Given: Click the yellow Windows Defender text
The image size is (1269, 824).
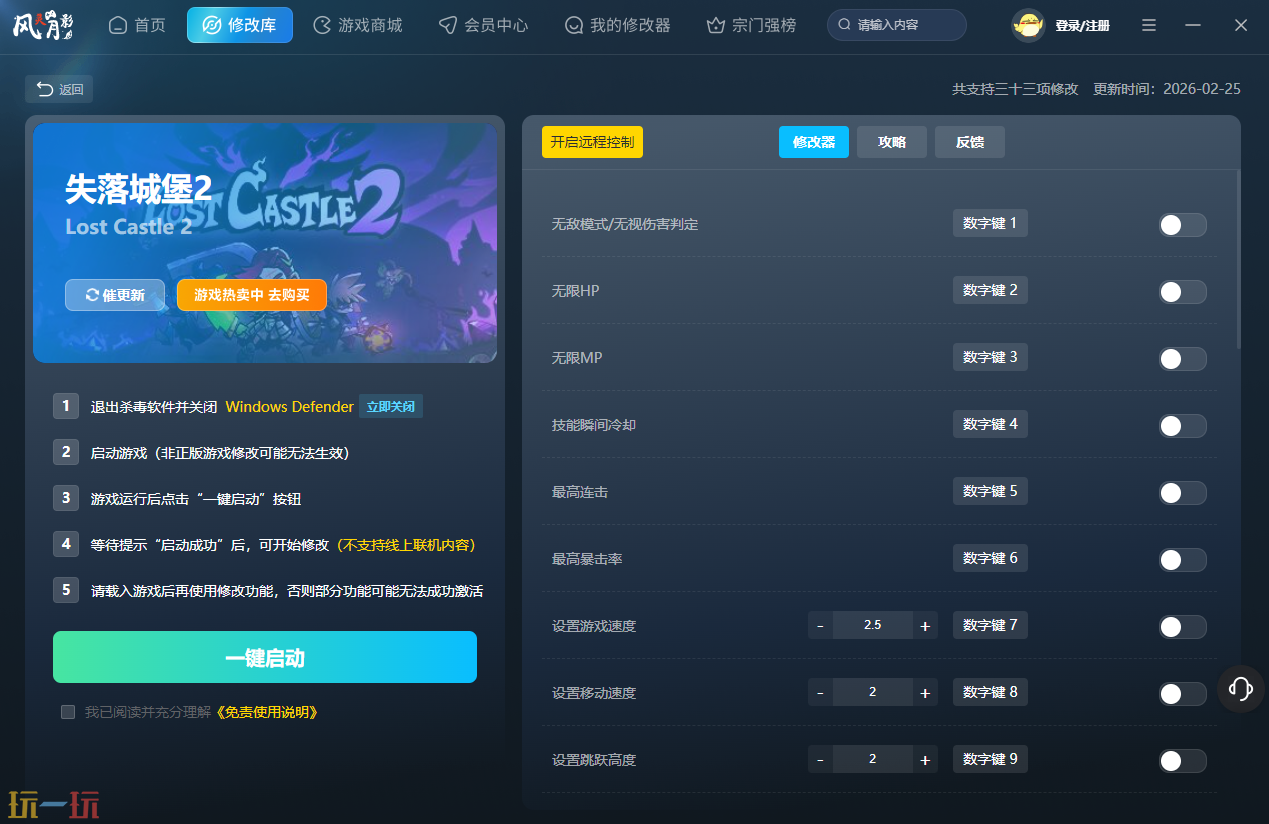Looking at the screenshot, I should pos(290,407).
